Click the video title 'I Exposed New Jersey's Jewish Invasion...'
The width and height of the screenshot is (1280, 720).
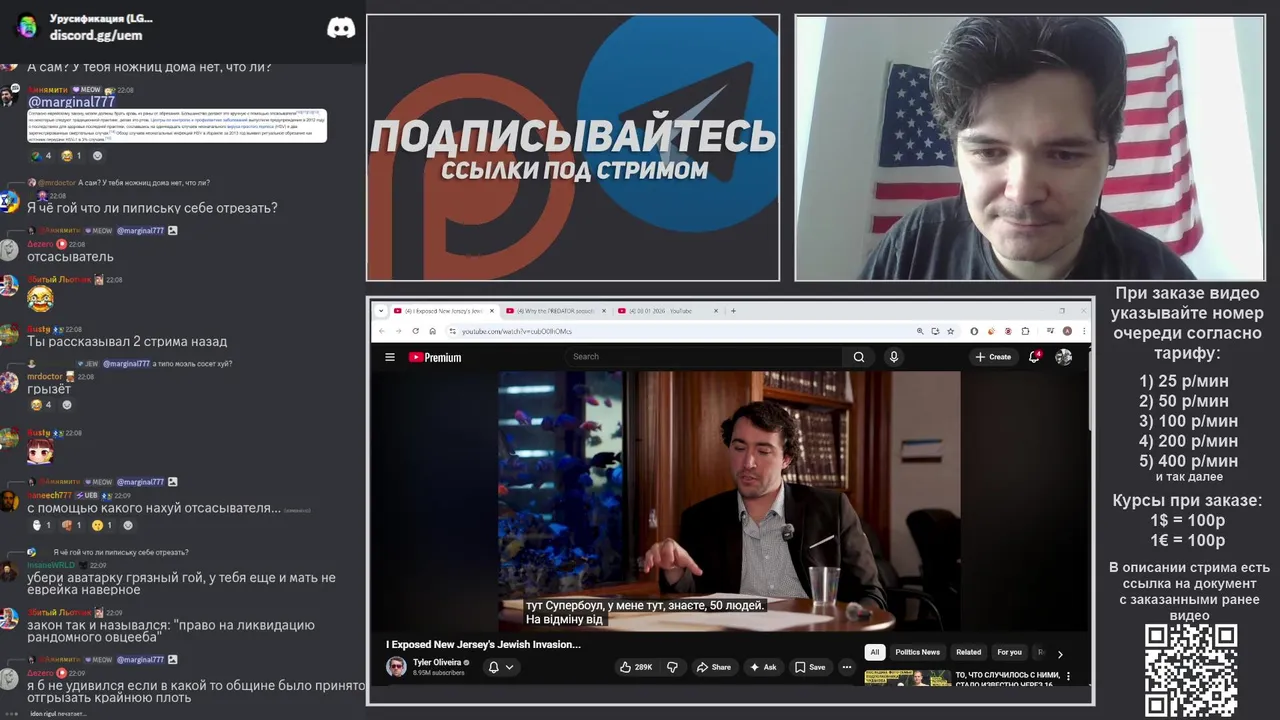coord(483,645)
